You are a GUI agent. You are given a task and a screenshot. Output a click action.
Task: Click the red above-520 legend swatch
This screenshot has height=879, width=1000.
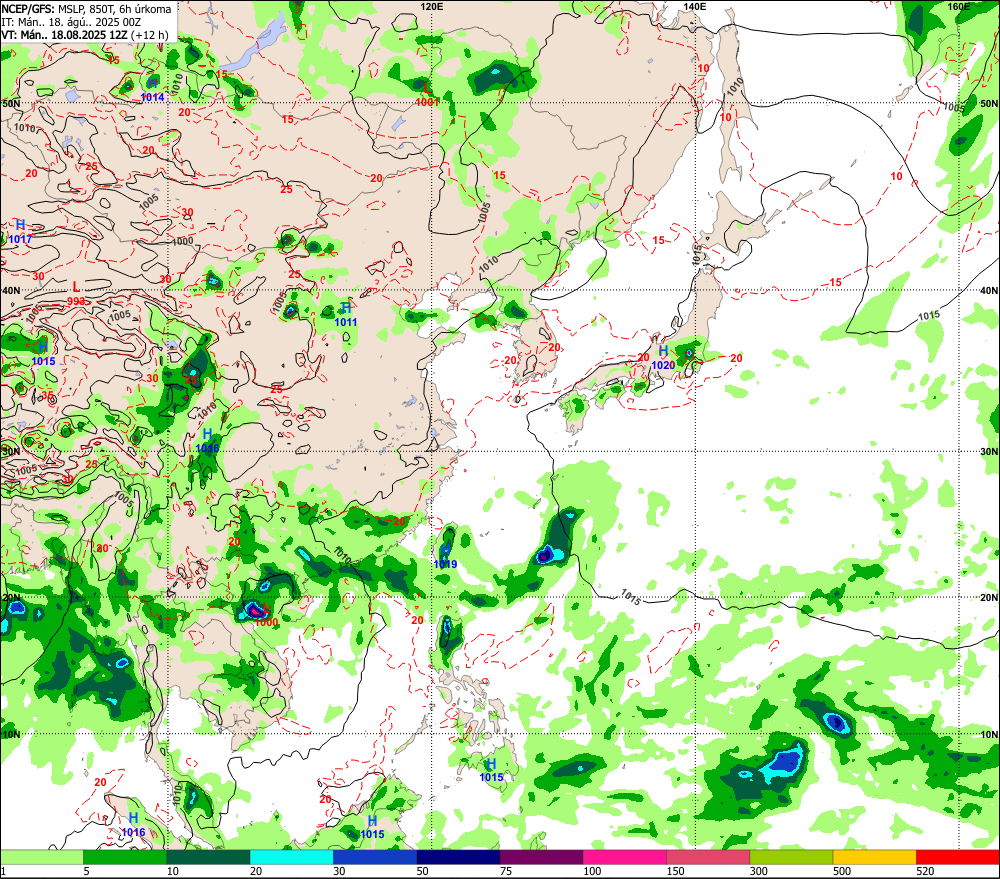click(x=958, y=857)
